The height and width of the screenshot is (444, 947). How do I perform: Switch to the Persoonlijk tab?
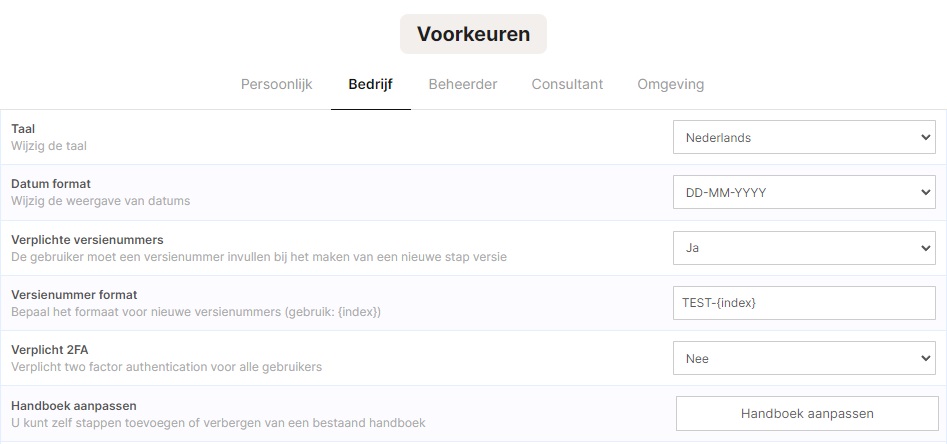coord(276,84)
